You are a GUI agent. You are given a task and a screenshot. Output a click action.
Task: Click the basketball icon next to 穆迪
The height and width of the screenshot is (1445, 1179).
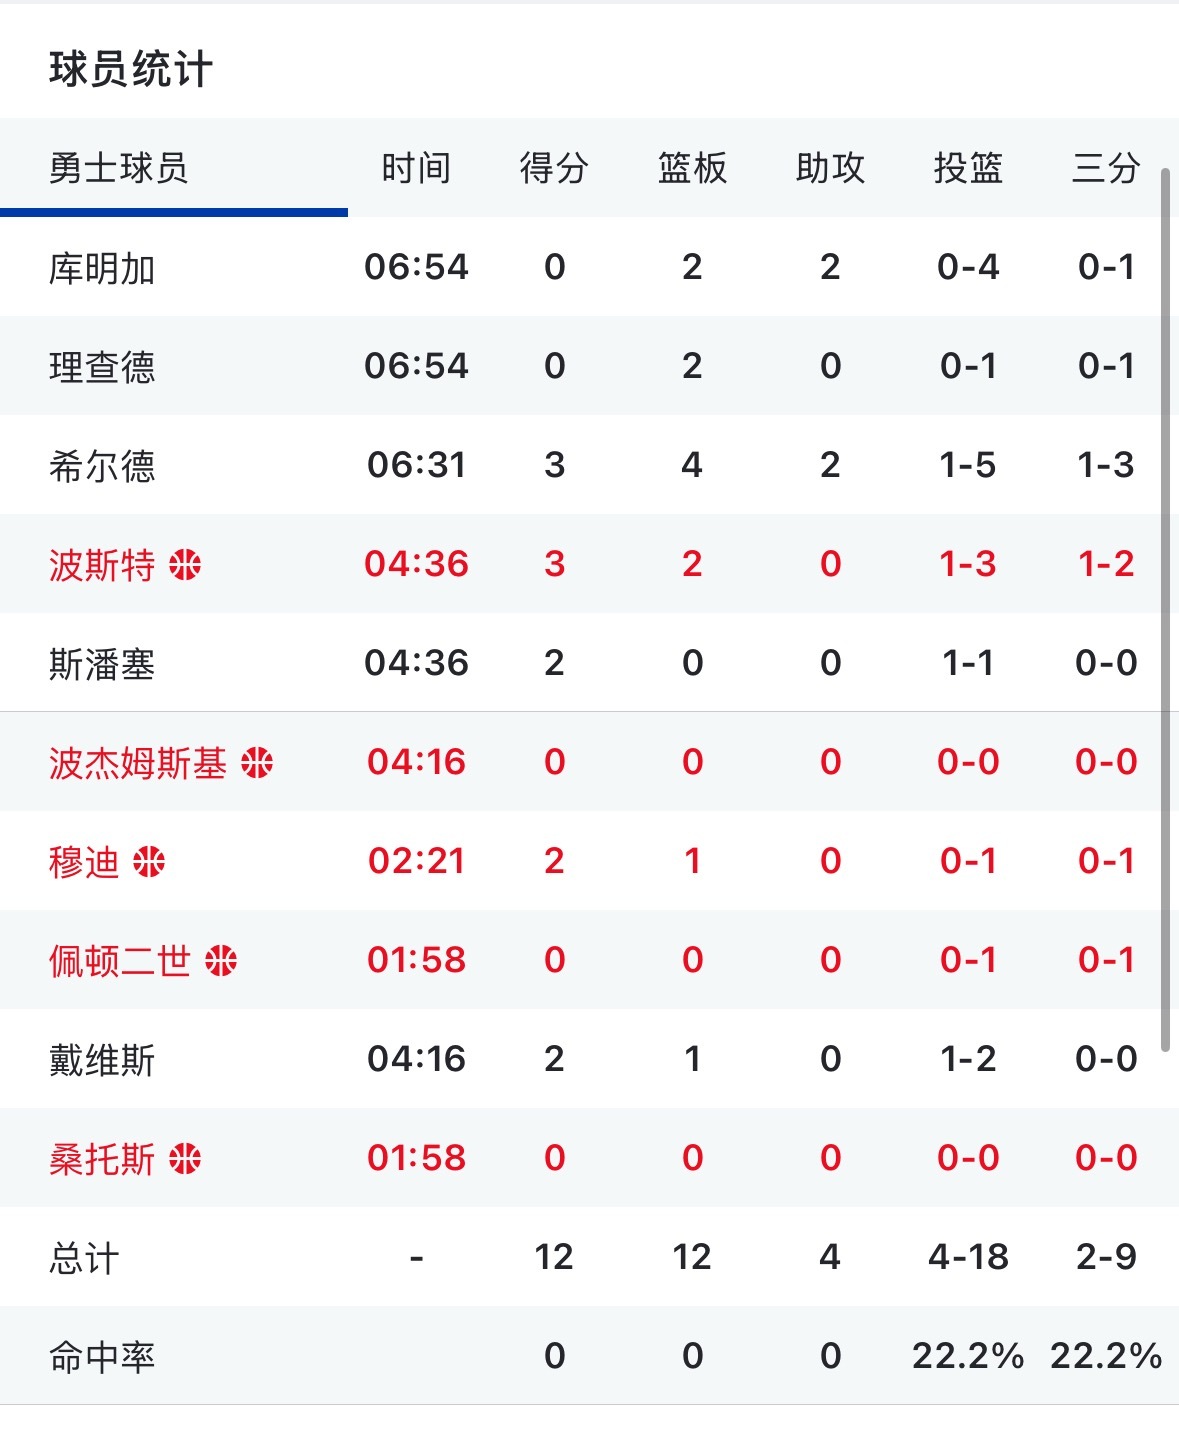(x=150, y=860)
